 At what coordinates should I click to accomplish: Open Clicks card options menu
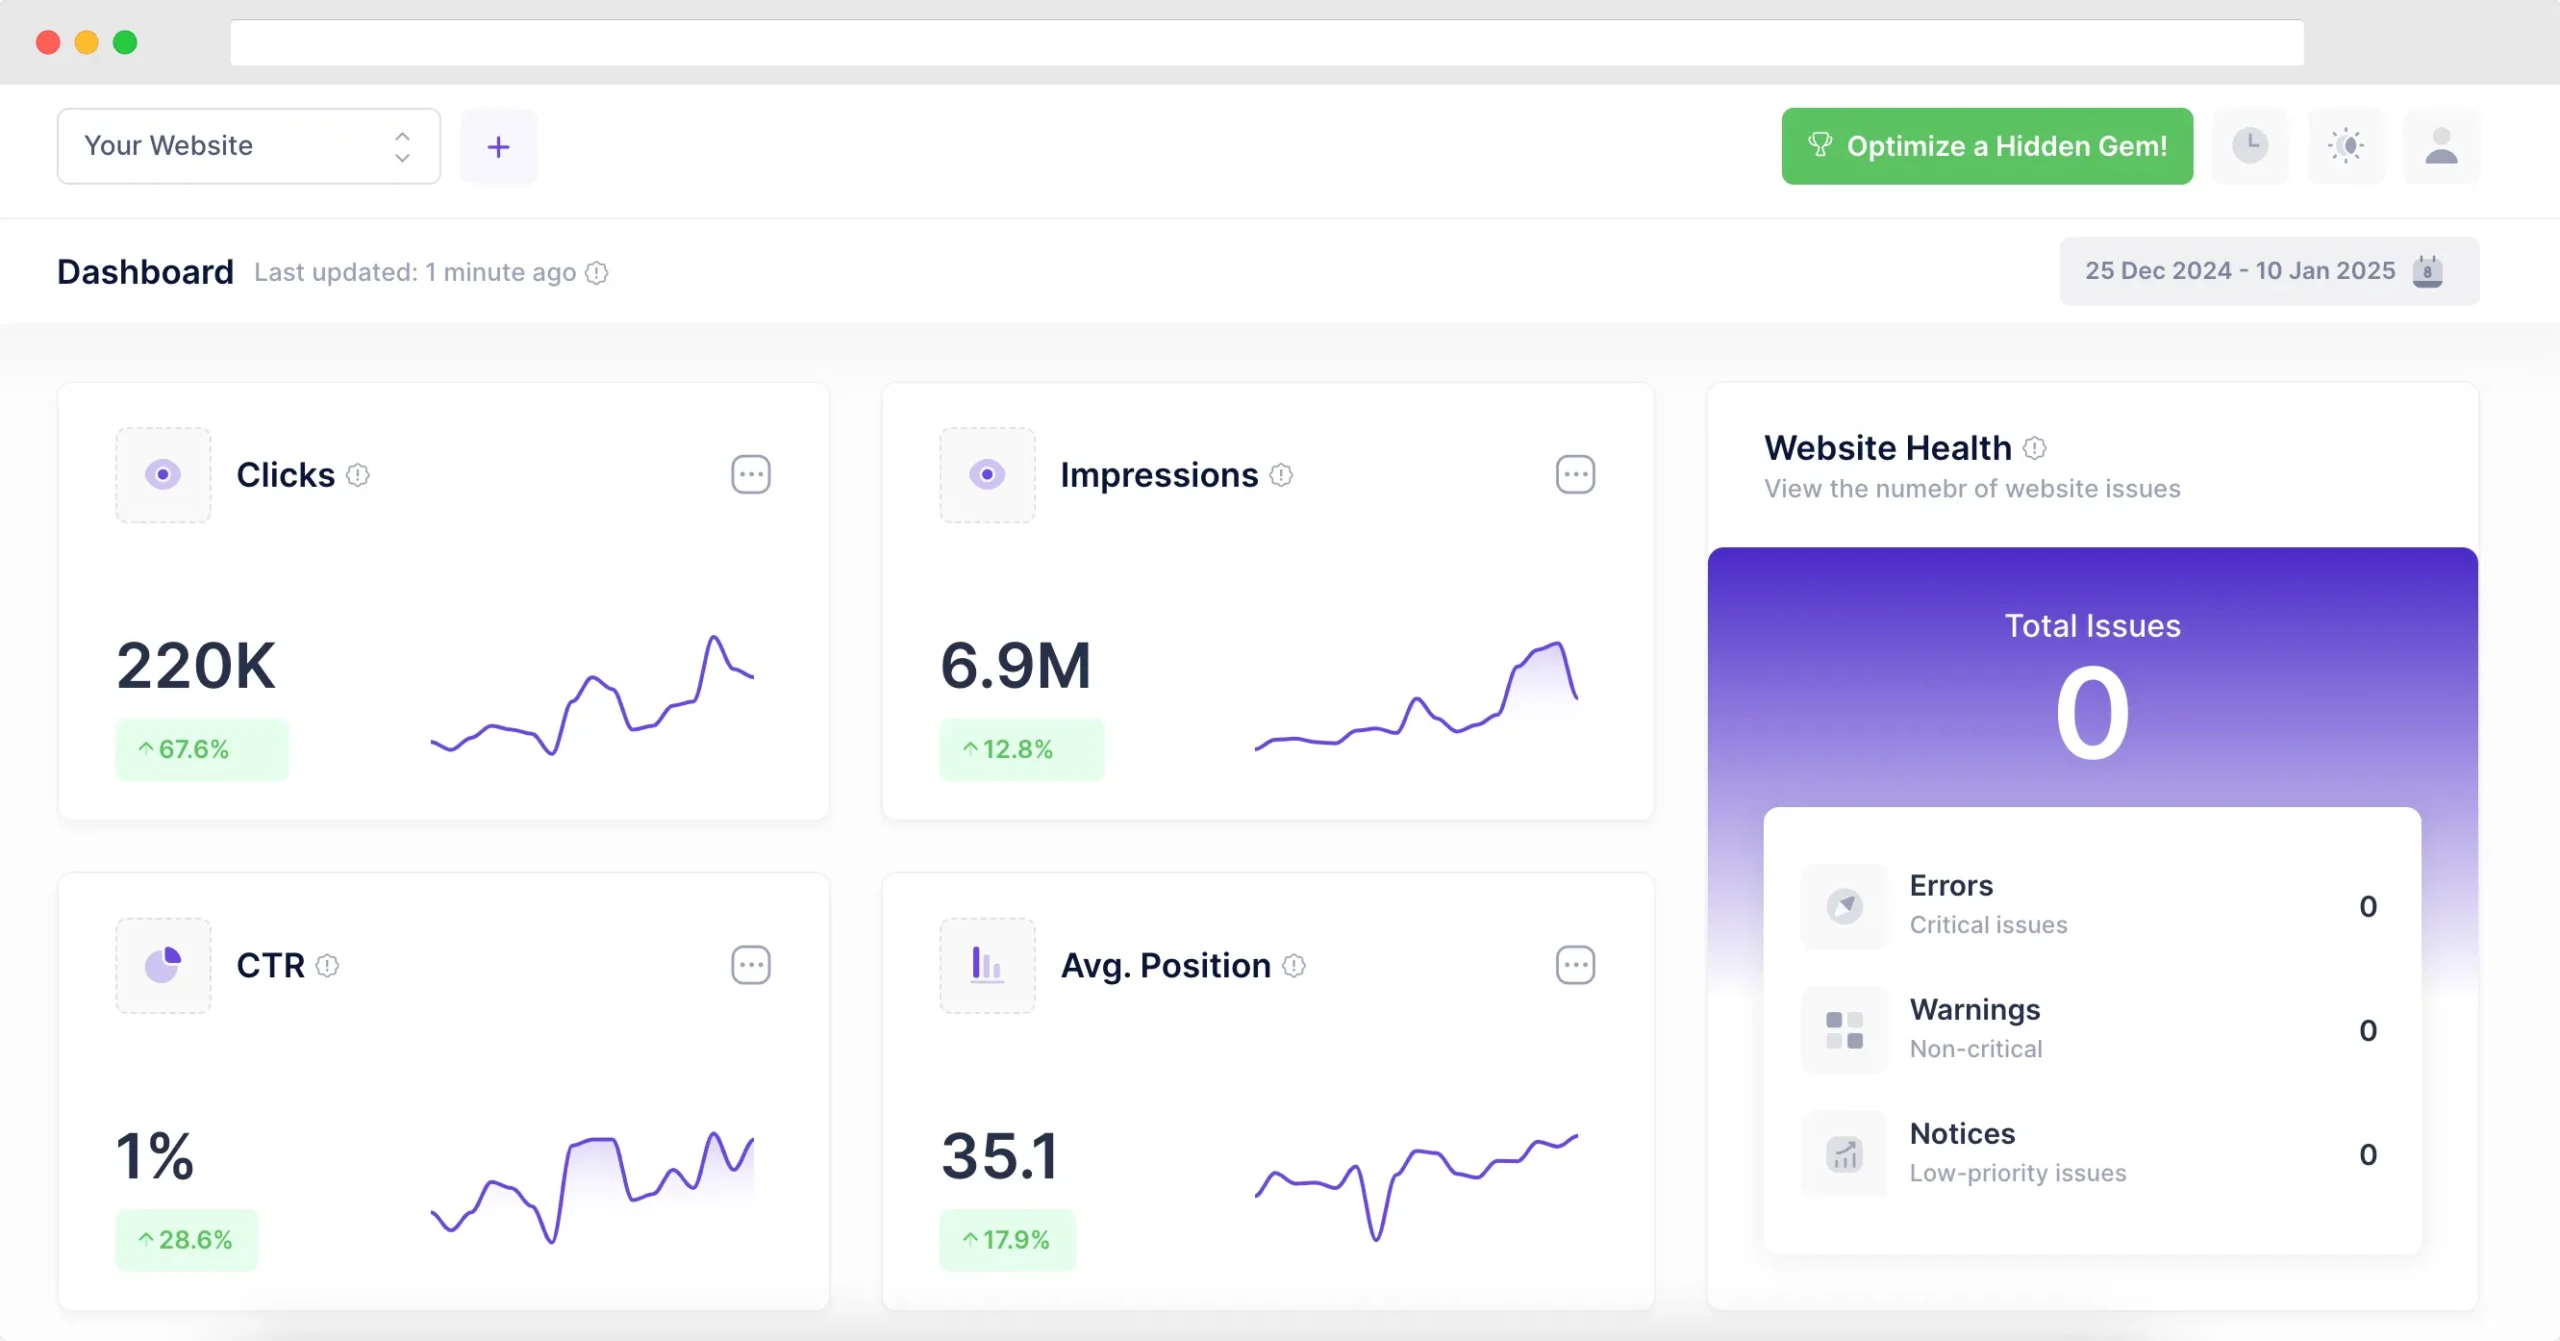(x=751, y=475)
